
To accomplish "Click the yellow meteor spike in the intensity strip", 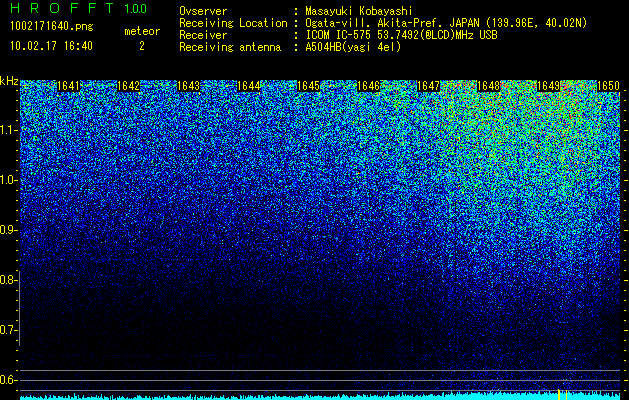I will [x=559, y=394].
